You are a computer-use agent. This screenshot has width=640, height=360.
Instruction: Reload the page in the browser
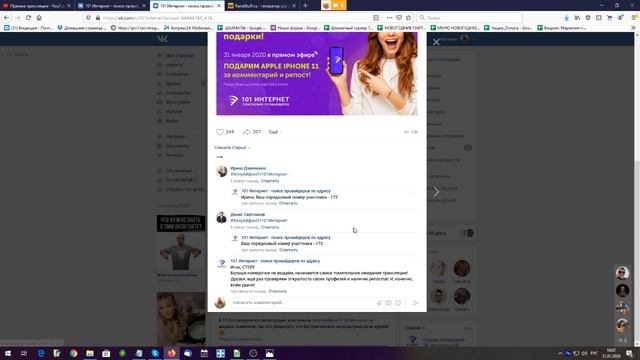28,18
